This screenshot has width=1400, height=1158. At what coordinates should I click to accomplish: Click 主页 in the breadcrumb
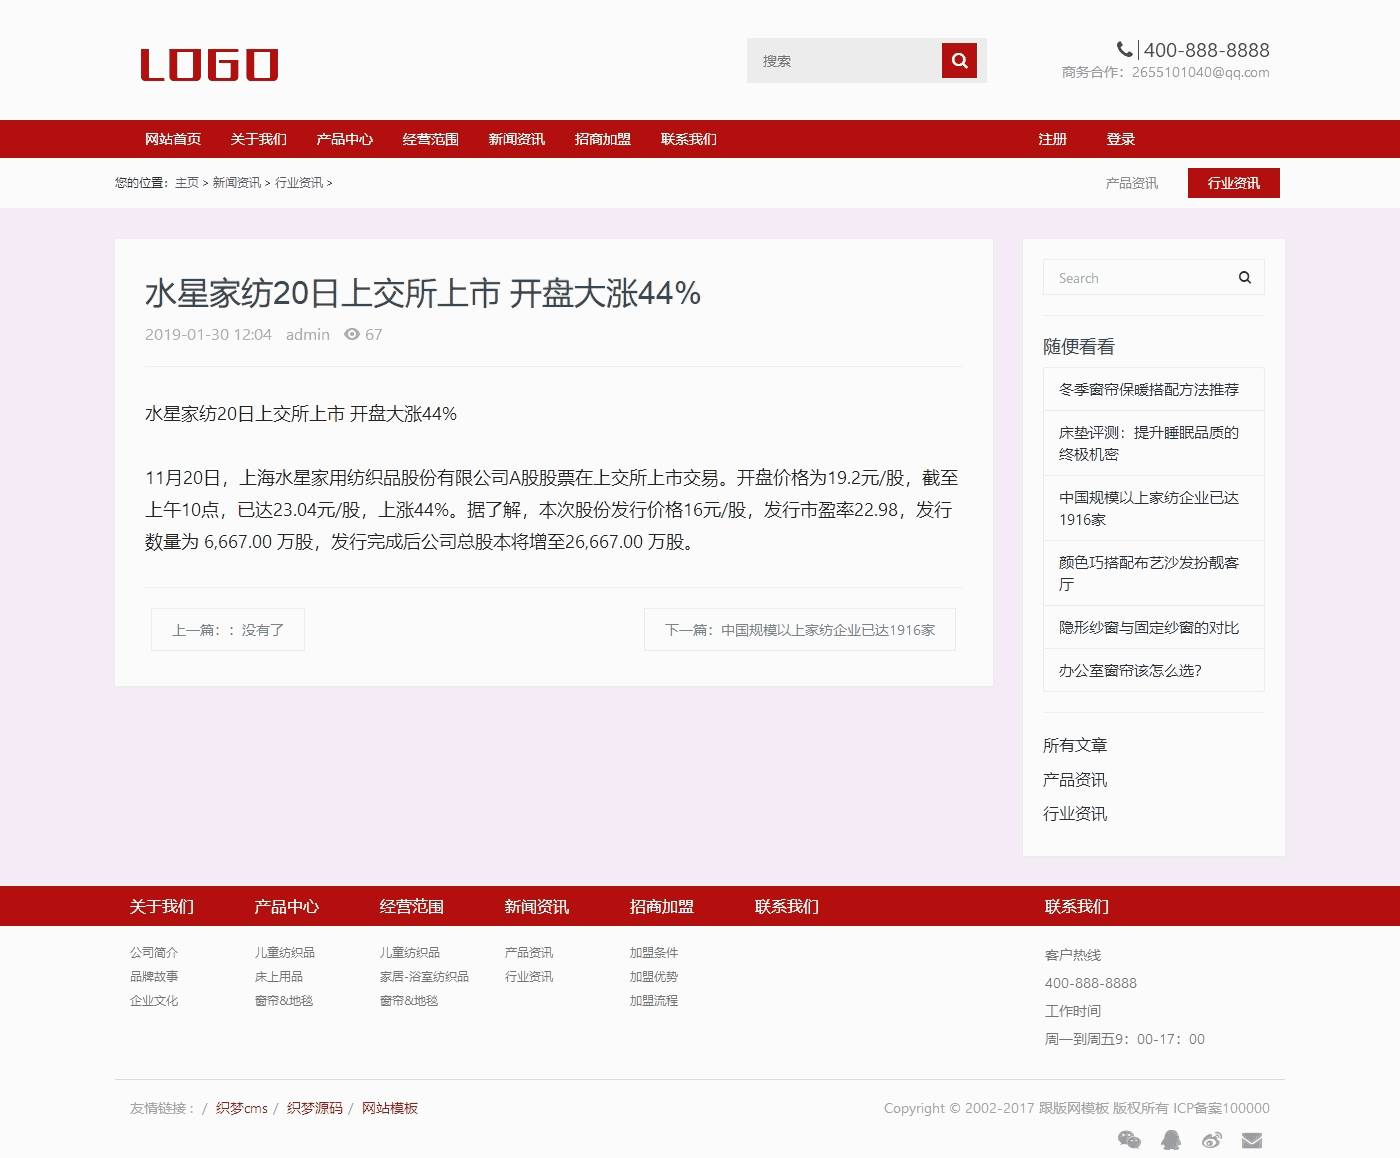187,183
